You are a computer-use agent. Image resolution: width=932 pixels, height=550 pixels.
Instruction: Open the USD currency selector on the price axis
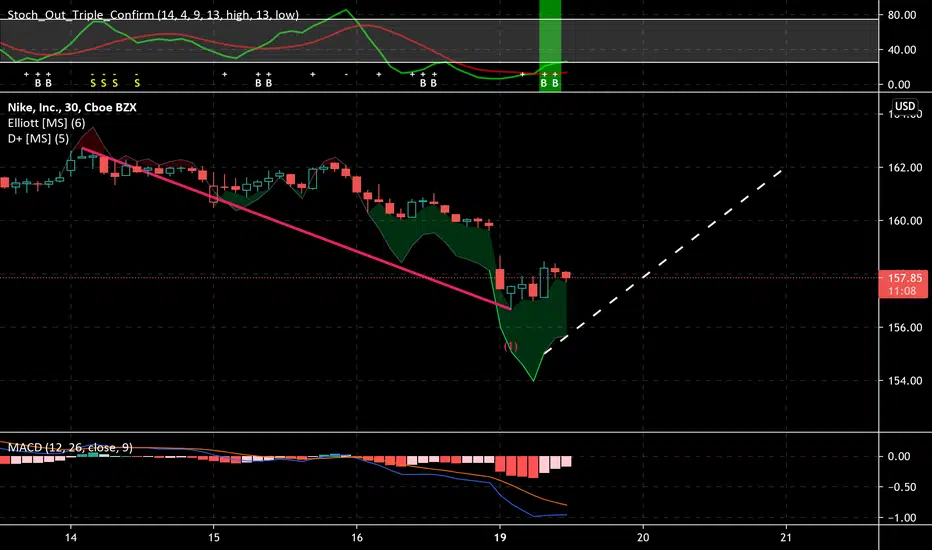pyautogui.click(x=905, y=106)
